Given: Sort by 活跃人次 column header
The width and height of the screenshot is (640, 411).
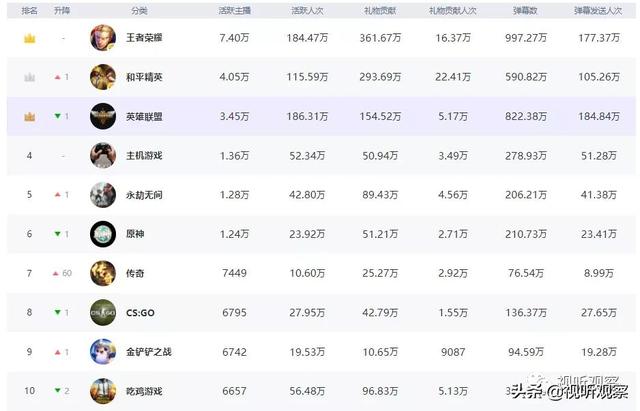Looking at the screenshot, I should pyautogui.click(x=308, y=10).
